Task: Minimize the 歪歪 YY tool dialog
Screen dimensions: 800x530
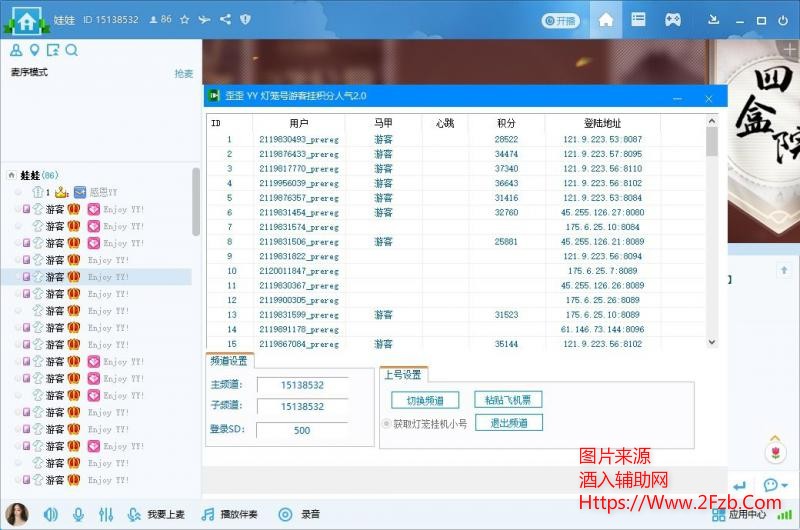Action: coord(678,98)
